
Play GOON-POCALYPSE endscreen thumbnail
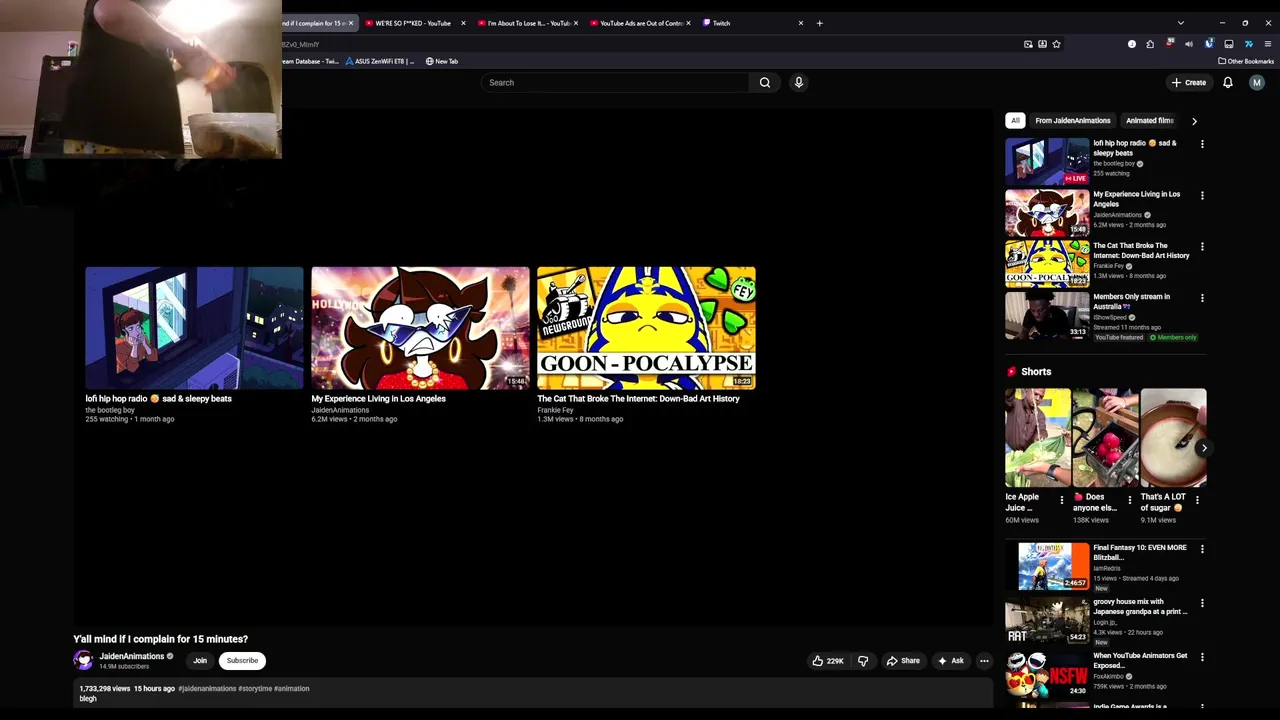[x=646, y=328]
